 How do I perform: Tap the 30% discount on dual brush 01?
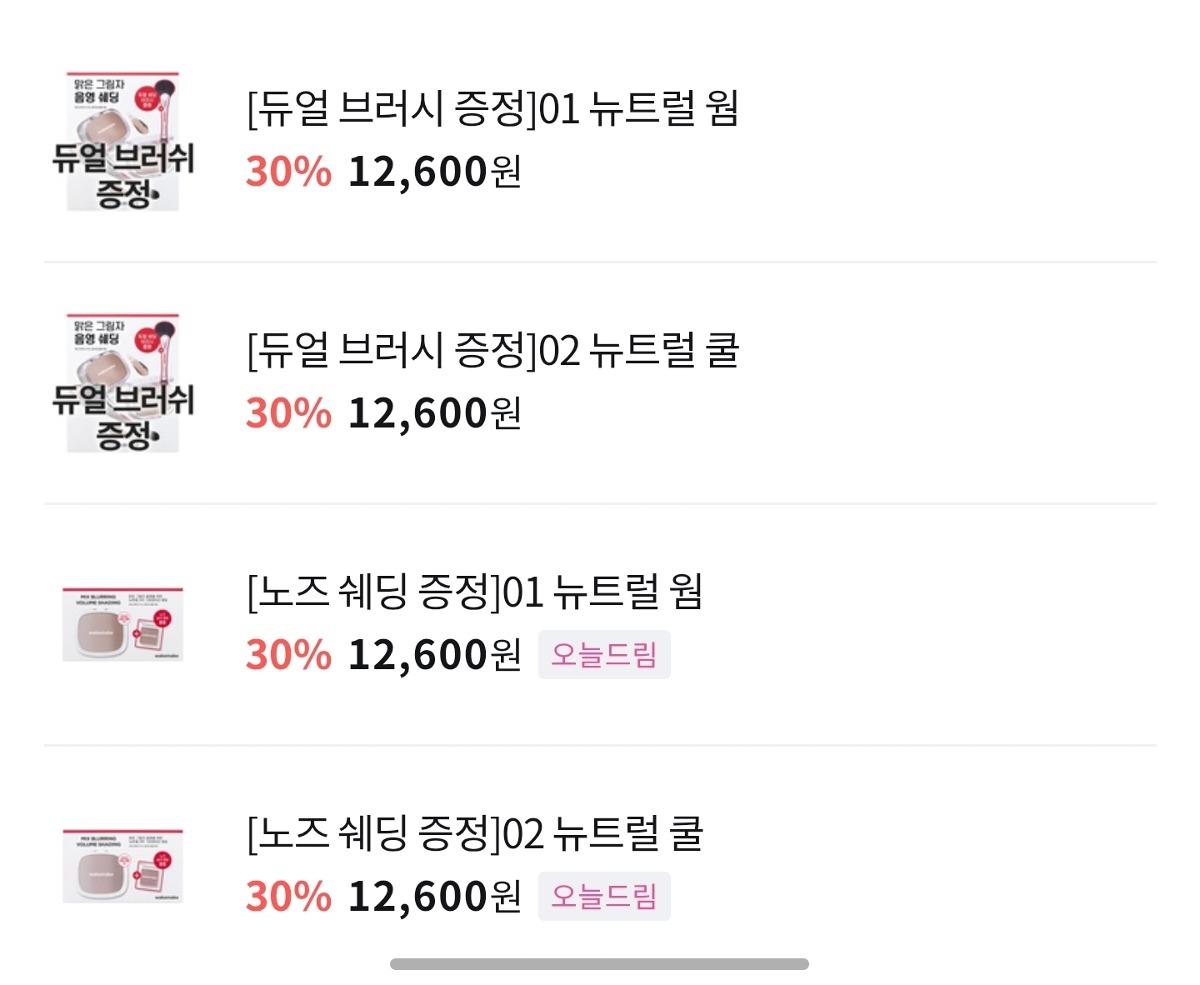coord(288,172)
